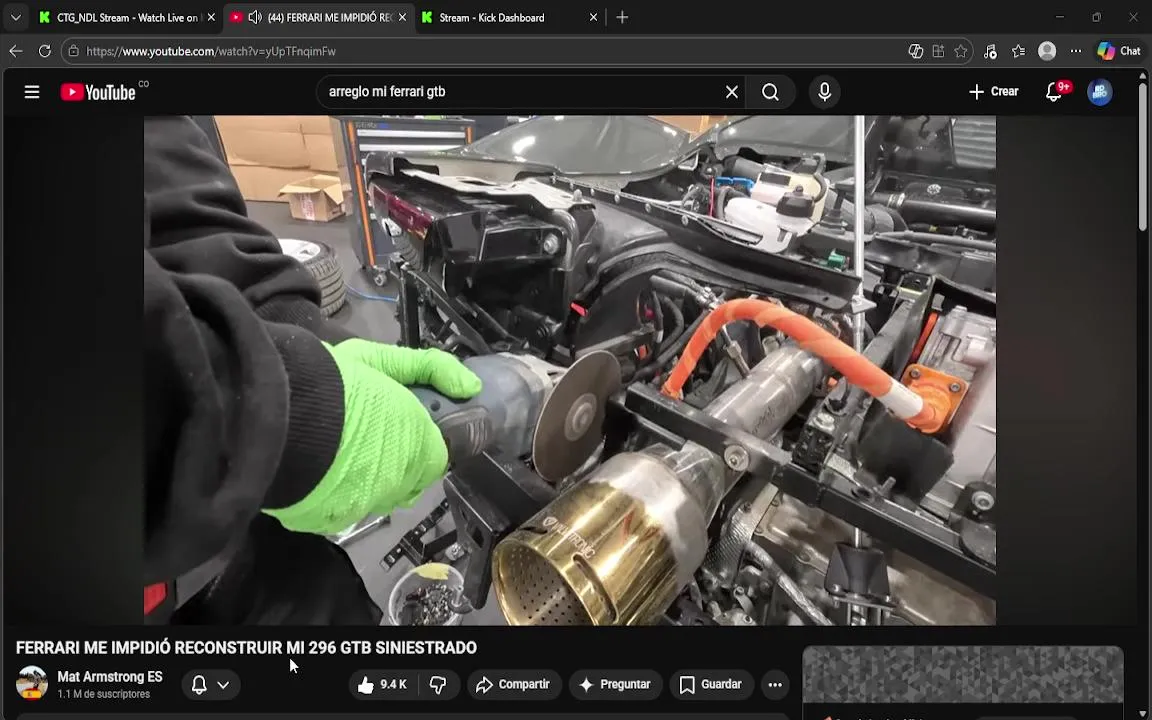Image resolution: width=1152 pixels, height=720 pixels.
Task: Click the YouTube URL address bar
Action: pos(485,51)
